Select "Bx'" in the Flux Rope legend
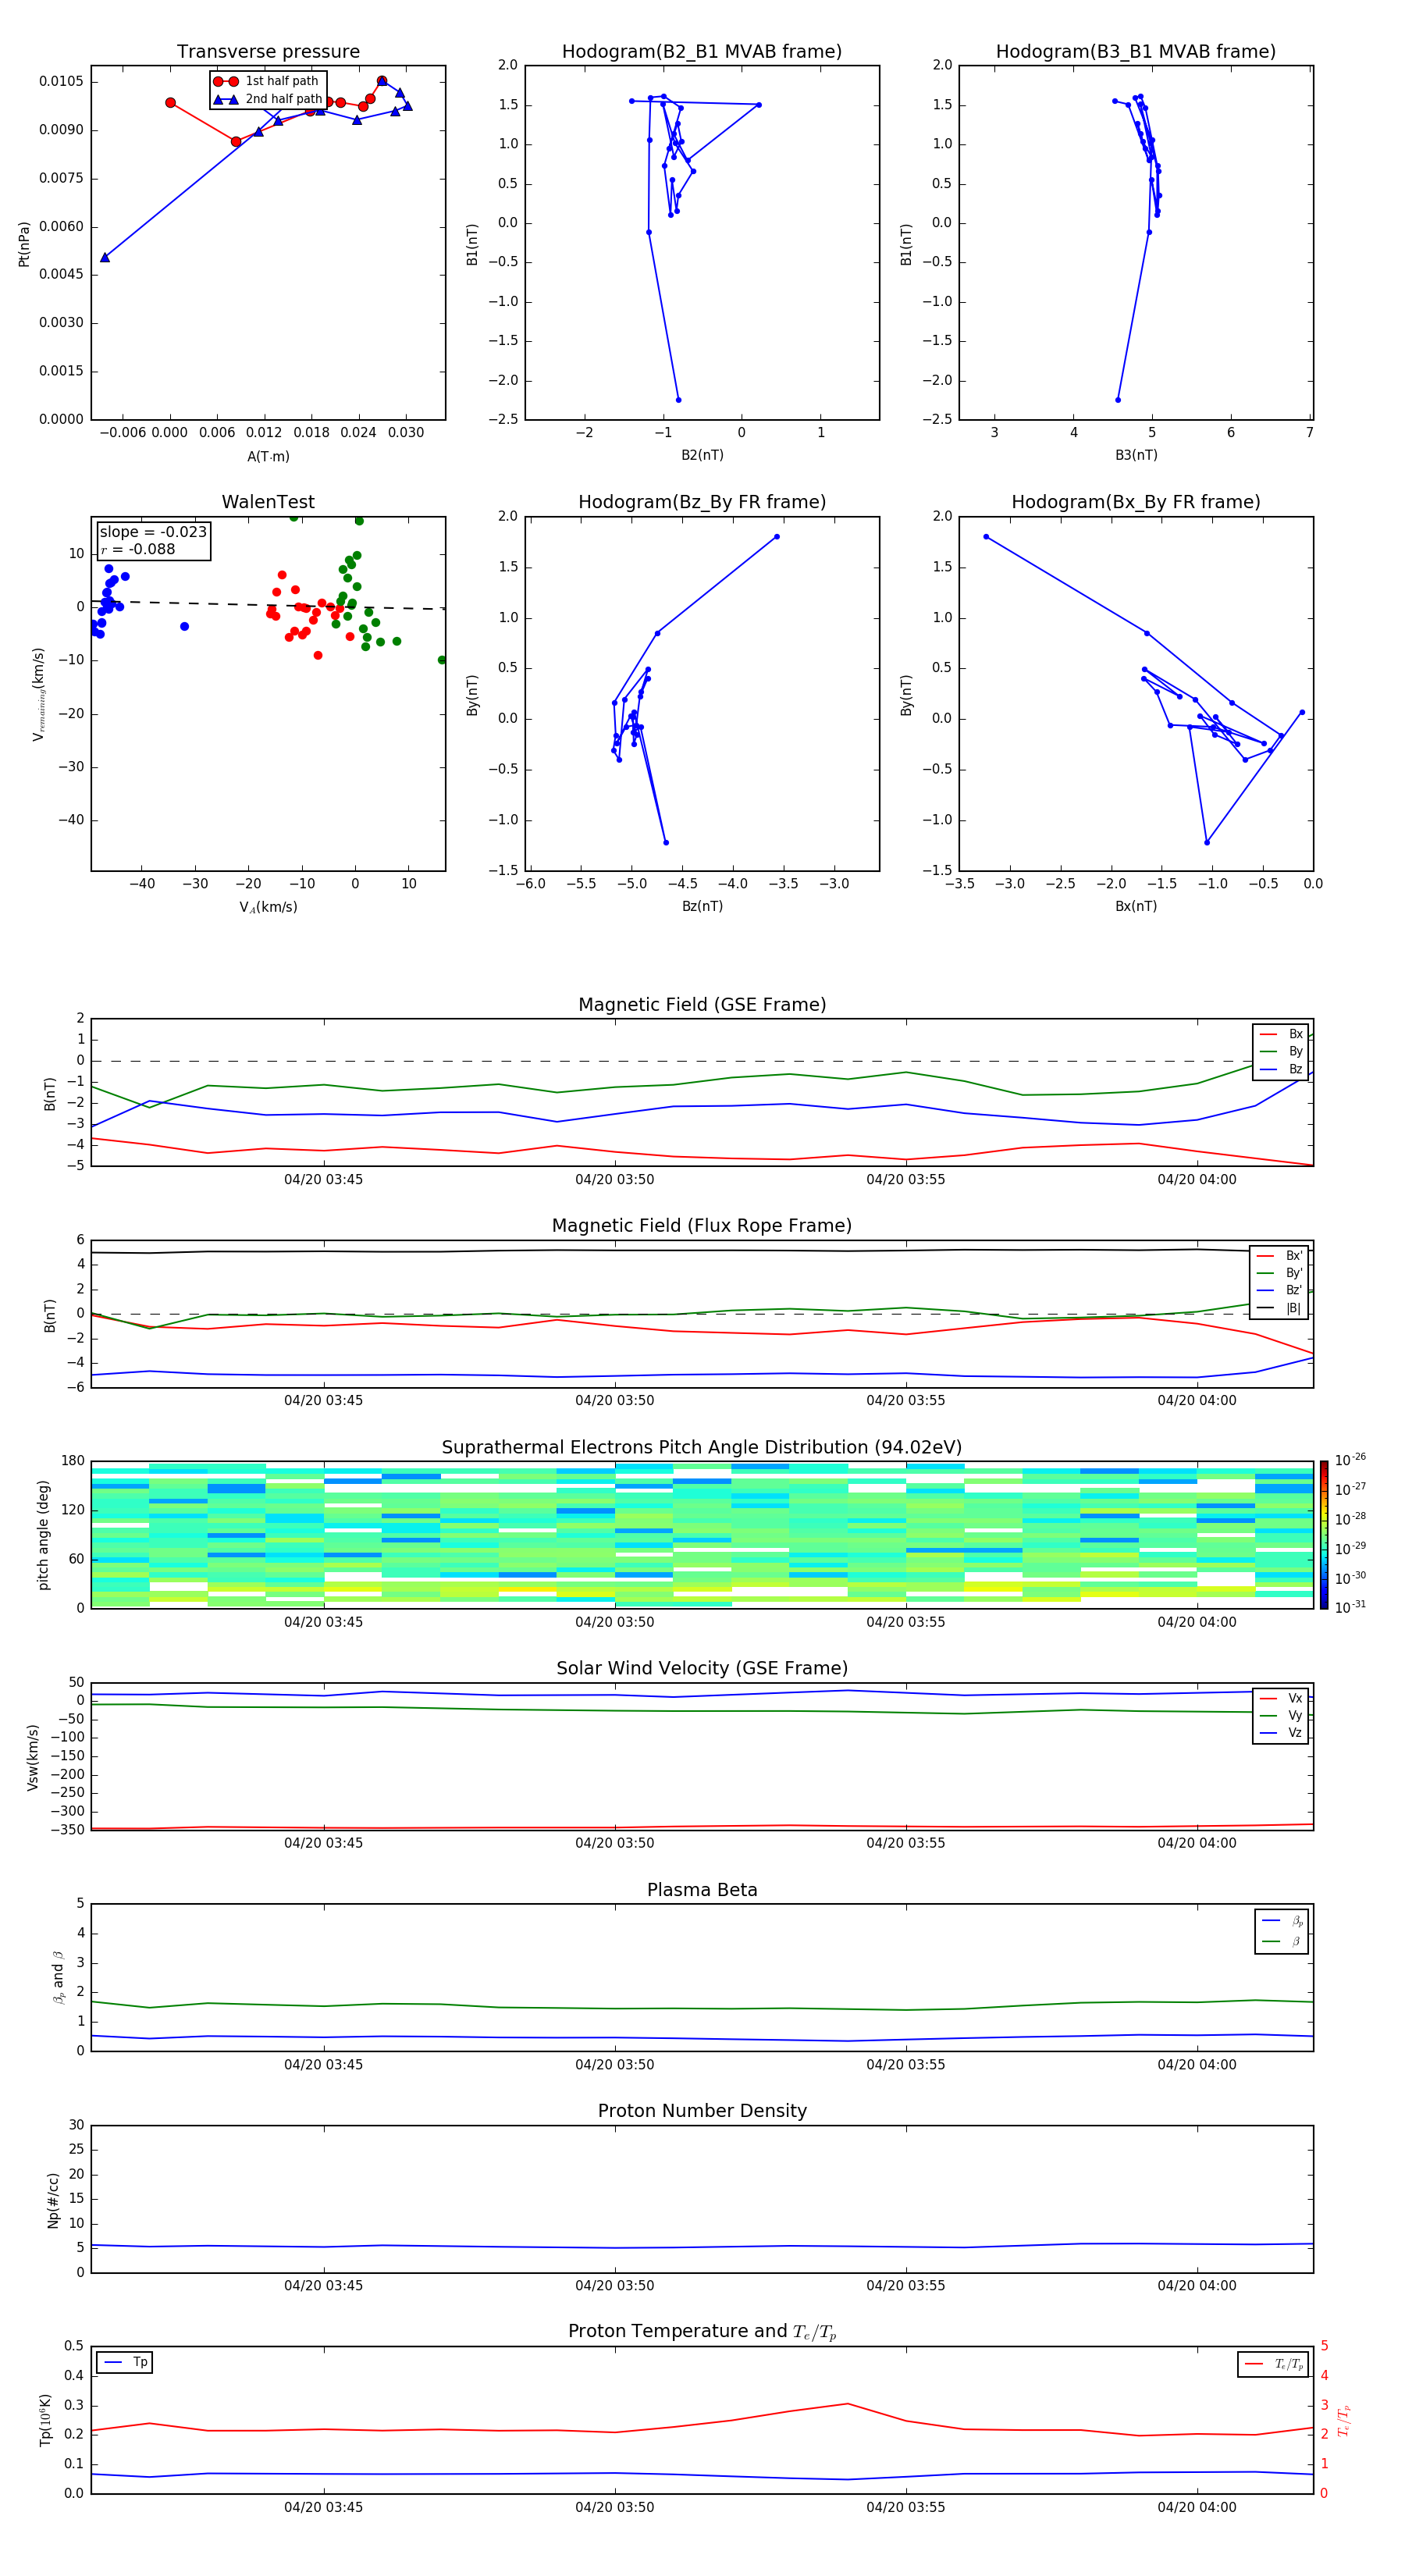This screenshot has width=1405, height=2576. (x=1280, y=1256)
